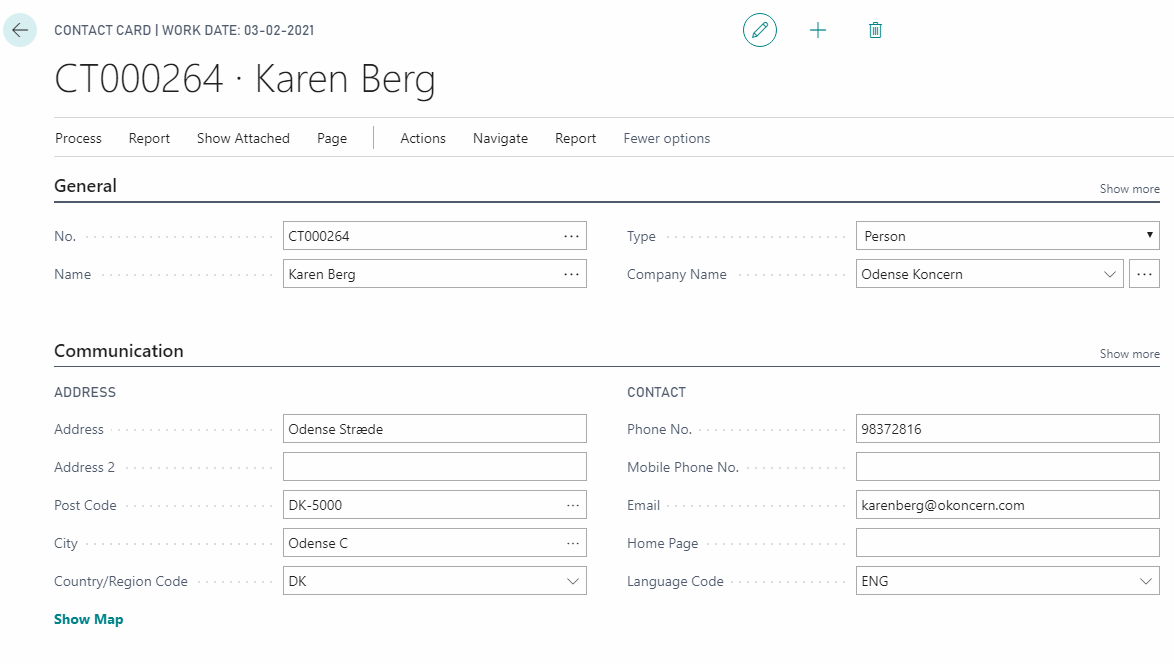Click the Mobile Phone No. input field
This screenshot has height=664, width=1174.
click(1007, 467)
